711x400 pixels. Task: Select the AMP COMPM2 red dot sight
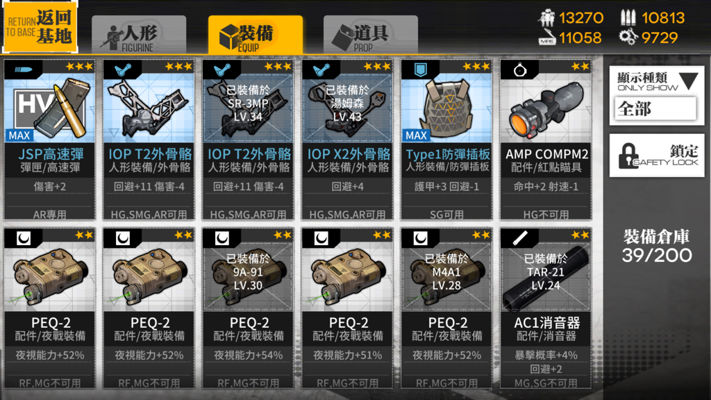(546, 140)
